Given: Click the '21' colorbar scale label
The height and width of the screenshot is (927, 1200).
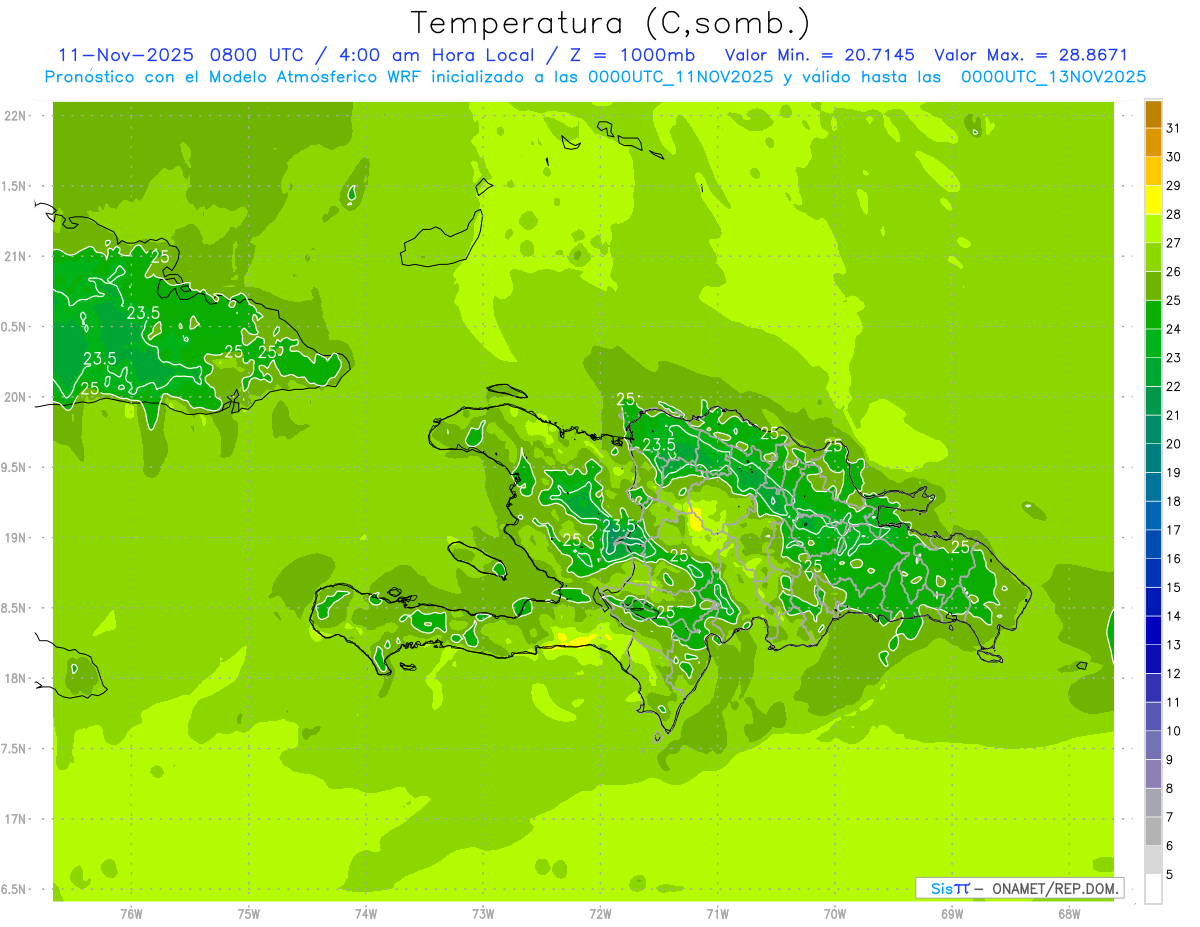Looking at the screenshot, I should click(1174, 415).
